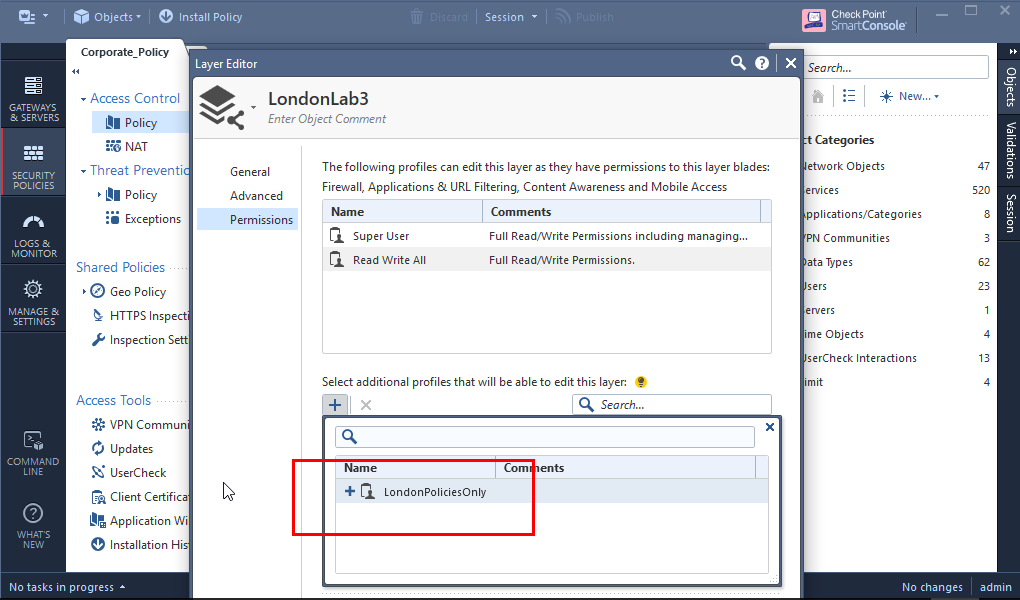Expand the No tasks in progress arrow
The height and width of the screenshot is (600, 1020).
point(122,587)
